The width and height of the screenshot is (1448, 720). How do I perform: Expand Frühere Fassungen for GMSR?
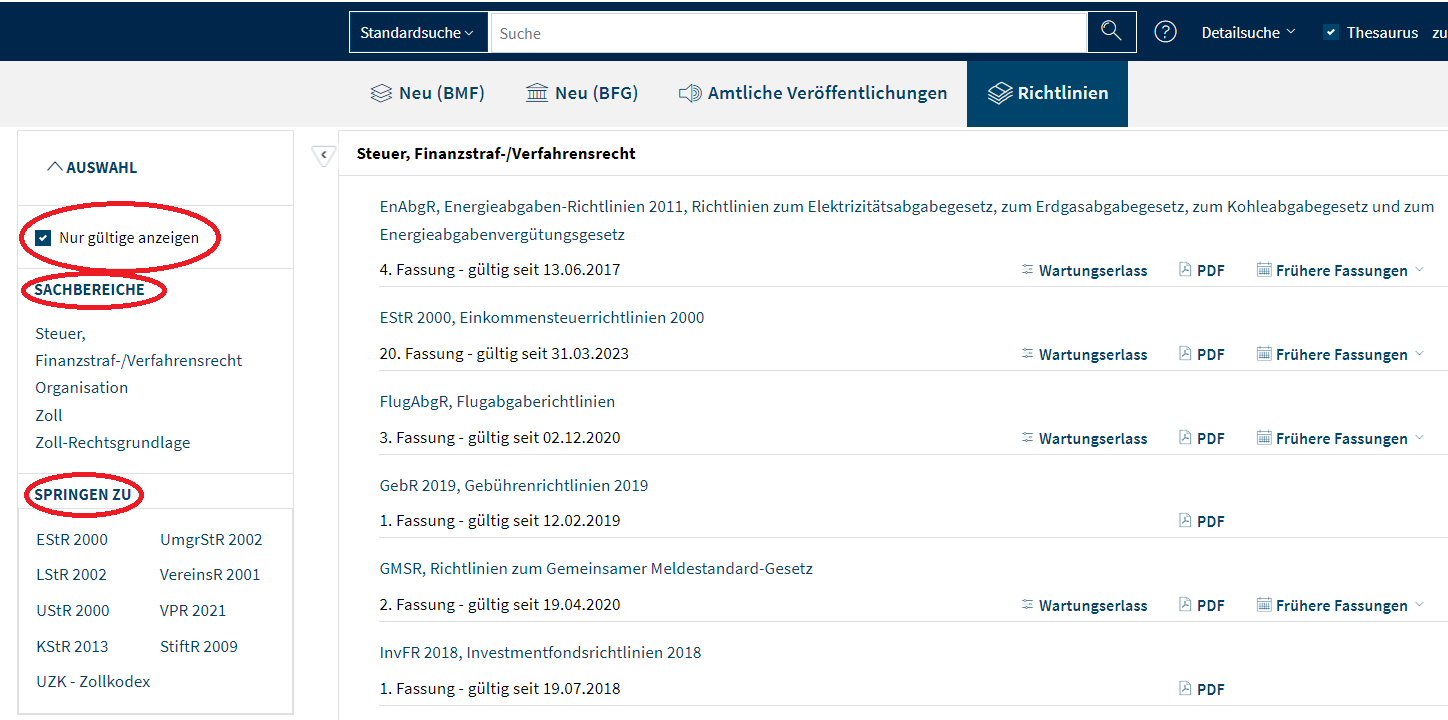[x=1340, y=605]
